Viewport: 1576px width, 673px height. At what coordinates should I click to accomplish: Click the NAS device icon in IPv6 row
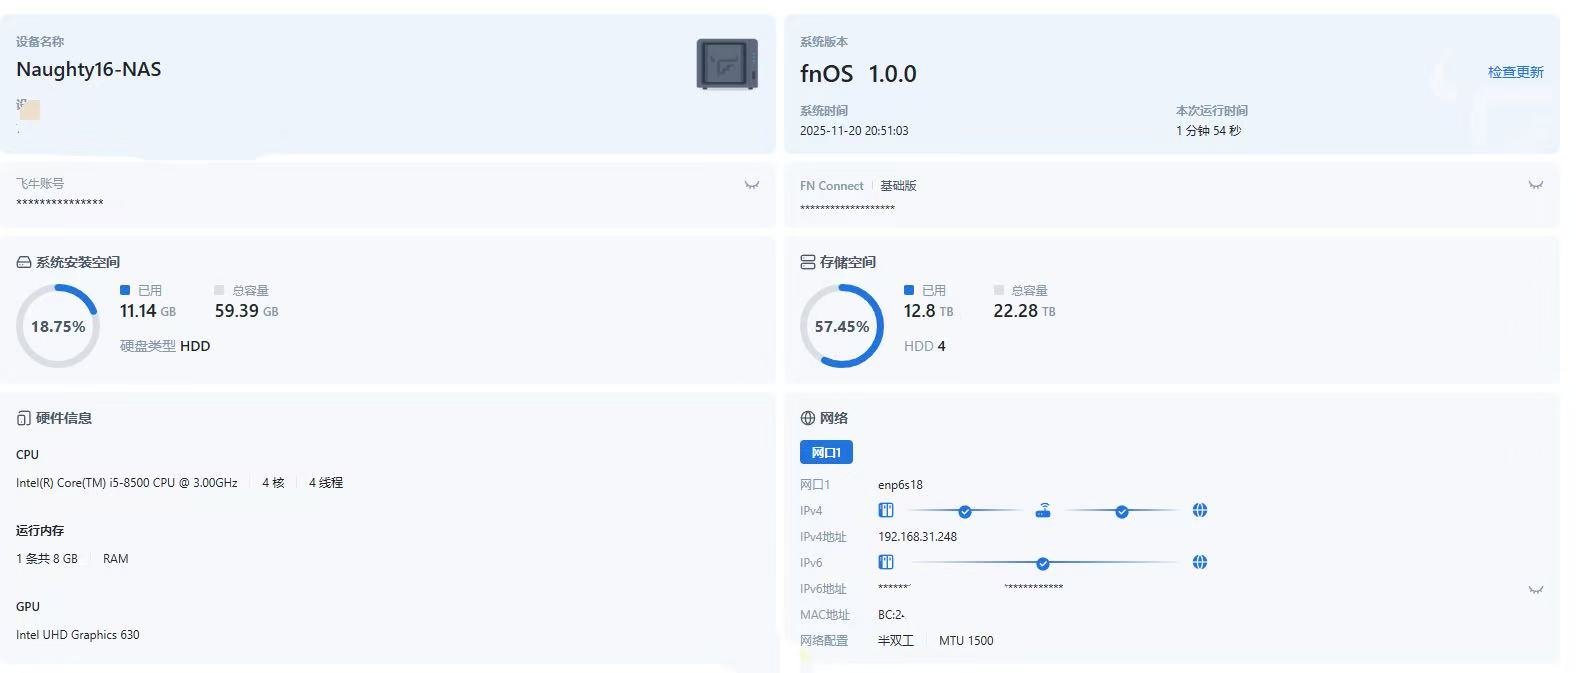[x=886, y=562]
